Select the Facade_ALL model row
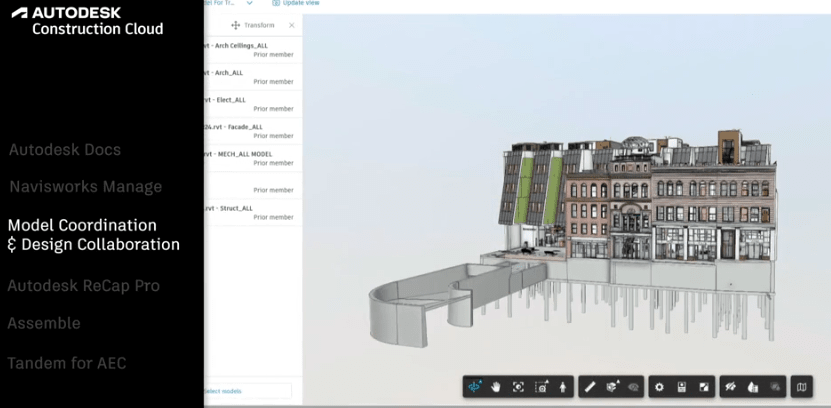 click(x=253, y=131)
